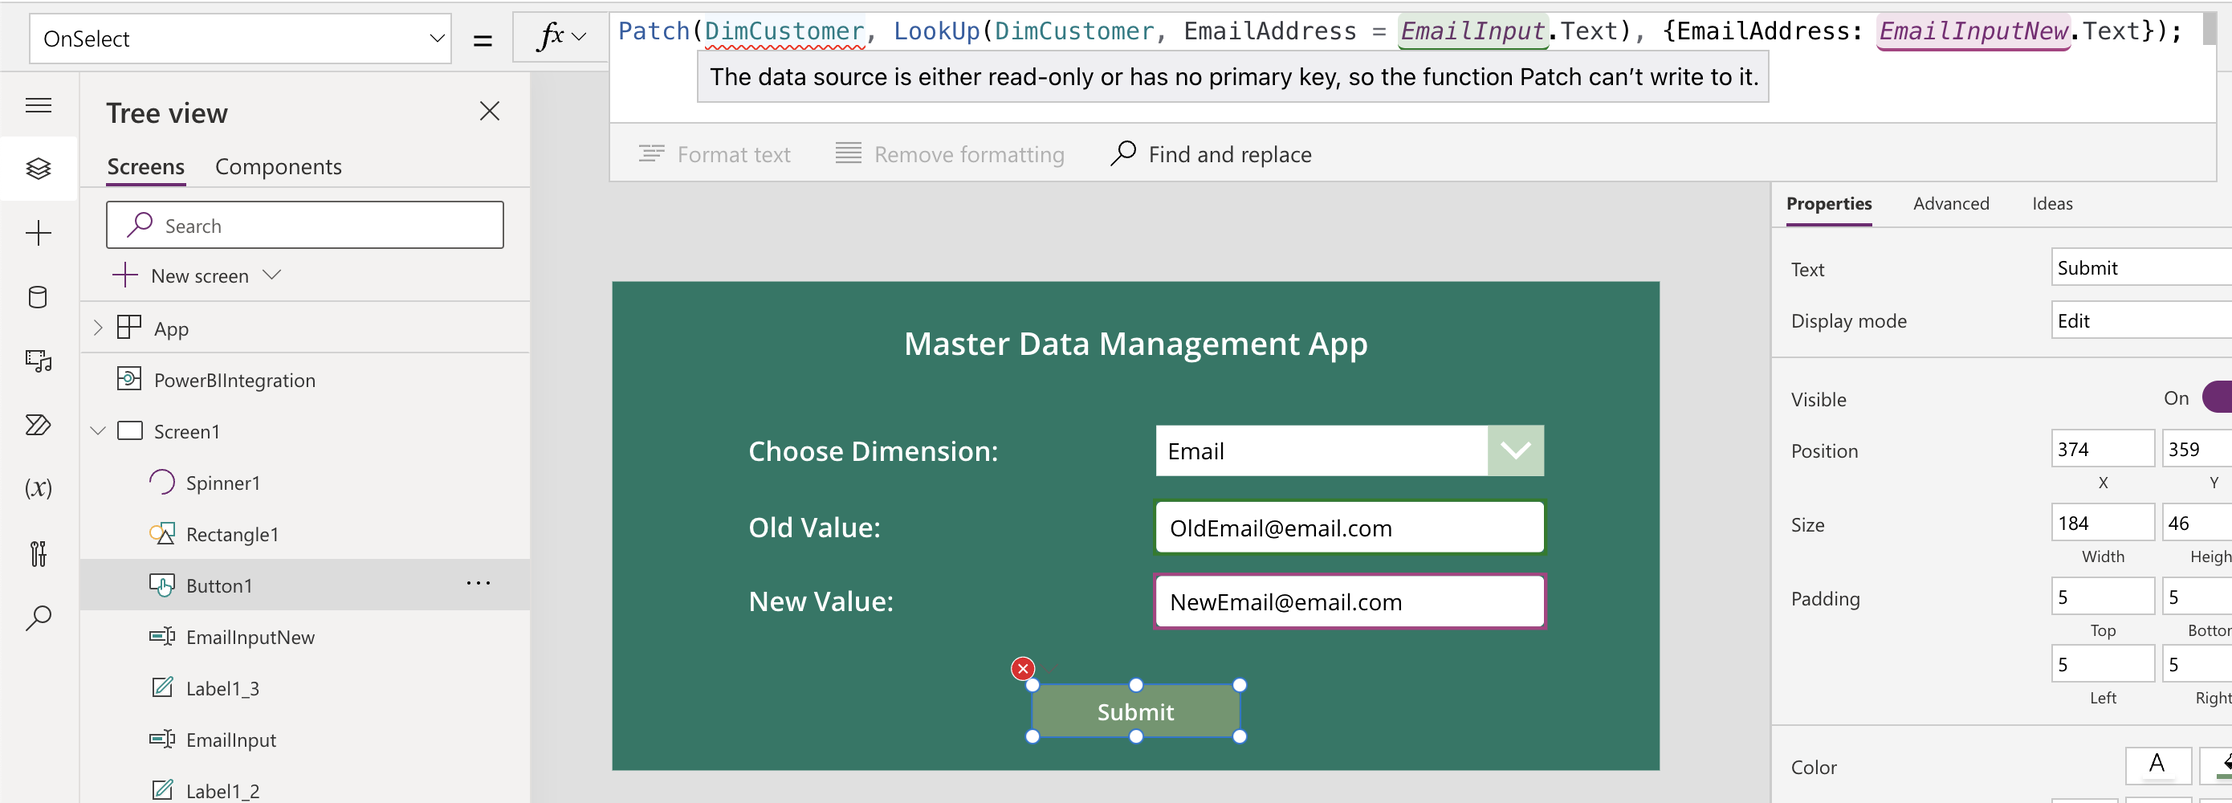Screen dimensions: 2232x803
Task: Expand the App tree node
Action: [x=98, y=328]
